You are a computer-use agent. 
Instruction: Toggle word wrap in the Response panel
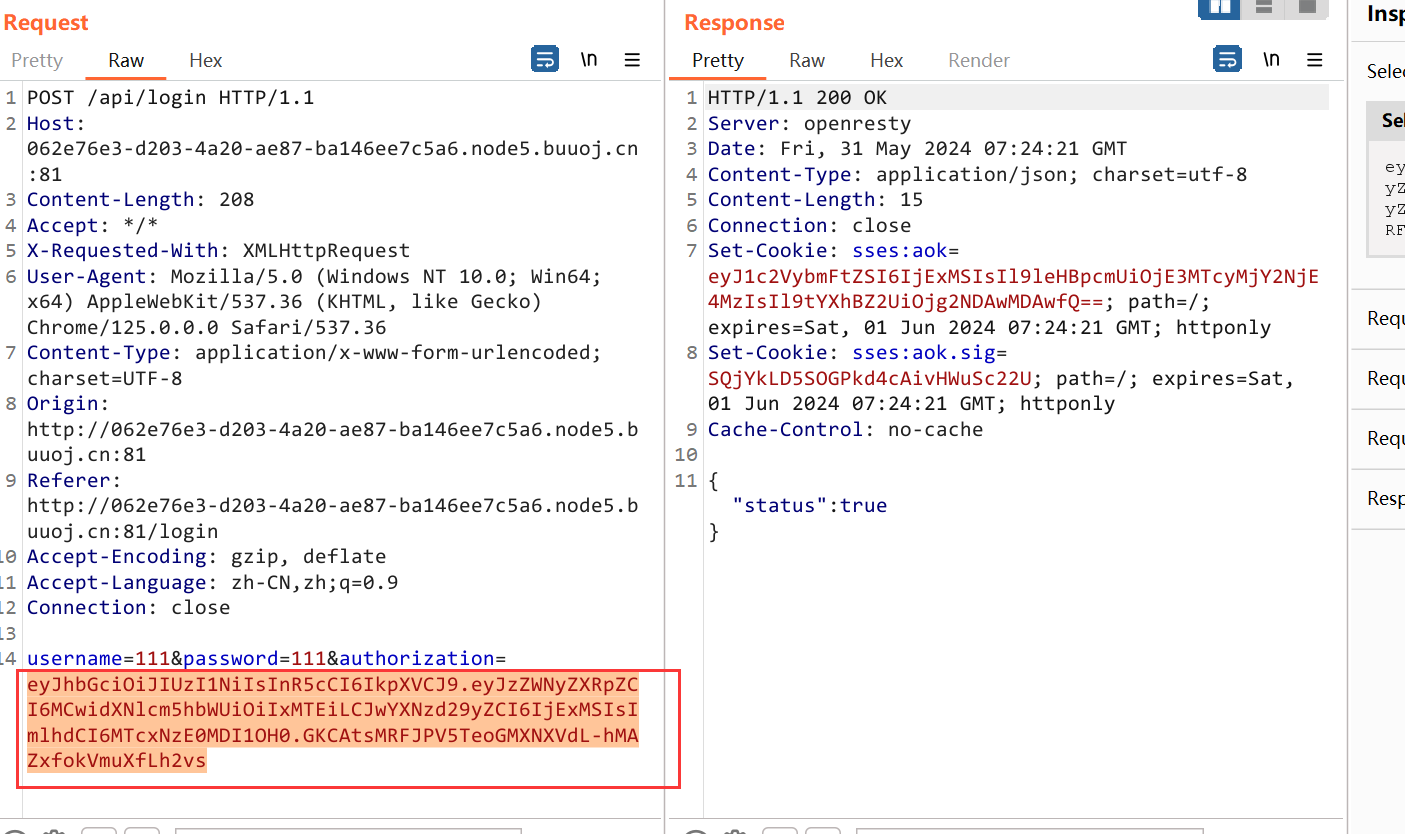(1227, 60)
